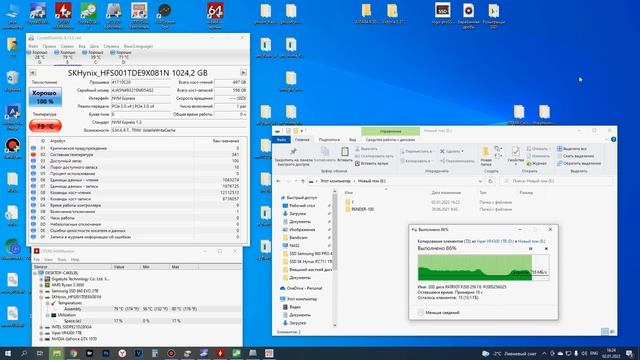Open File menu in HWMonitor
The width and height of the screenshot is (640, 360).
pos(37,260)
